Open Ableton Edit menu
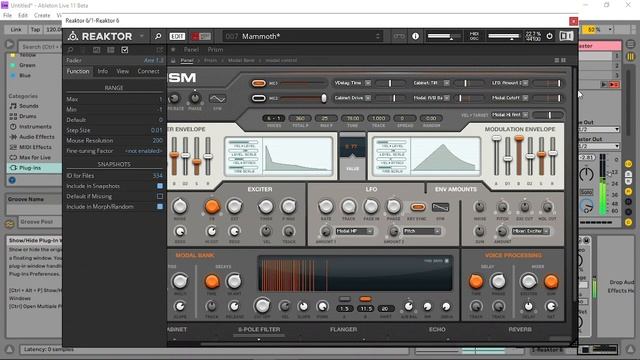This screenshot has height=360, width=640. [x=23, y=15]
